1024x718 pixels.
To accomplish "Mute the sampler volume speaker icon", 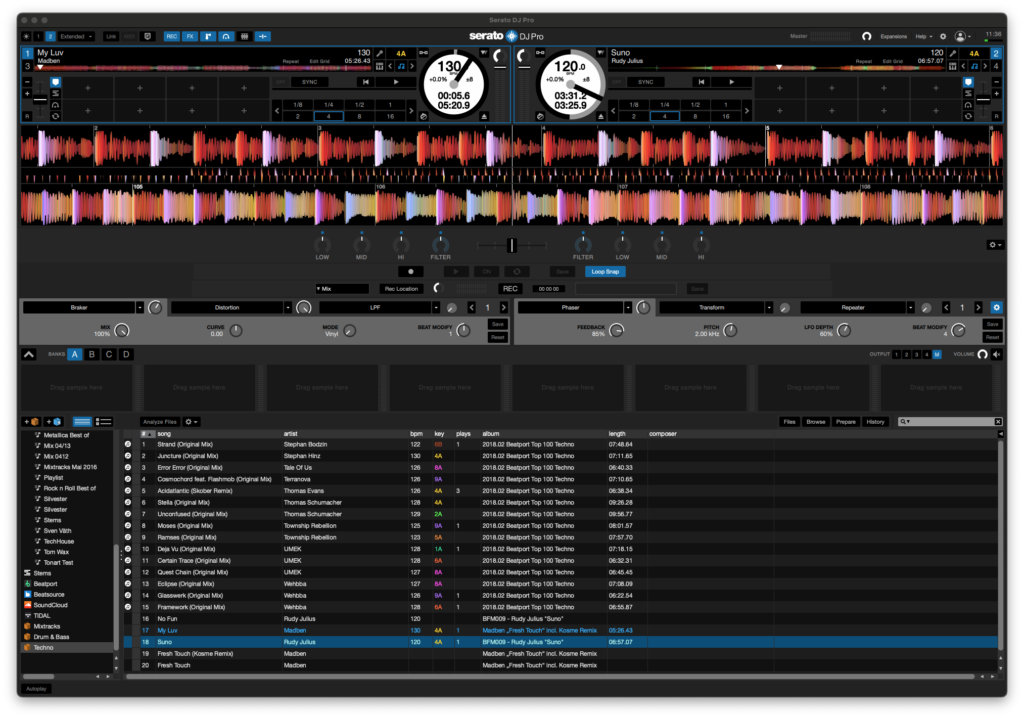I will pyautogui.click(x=997, y=354).
